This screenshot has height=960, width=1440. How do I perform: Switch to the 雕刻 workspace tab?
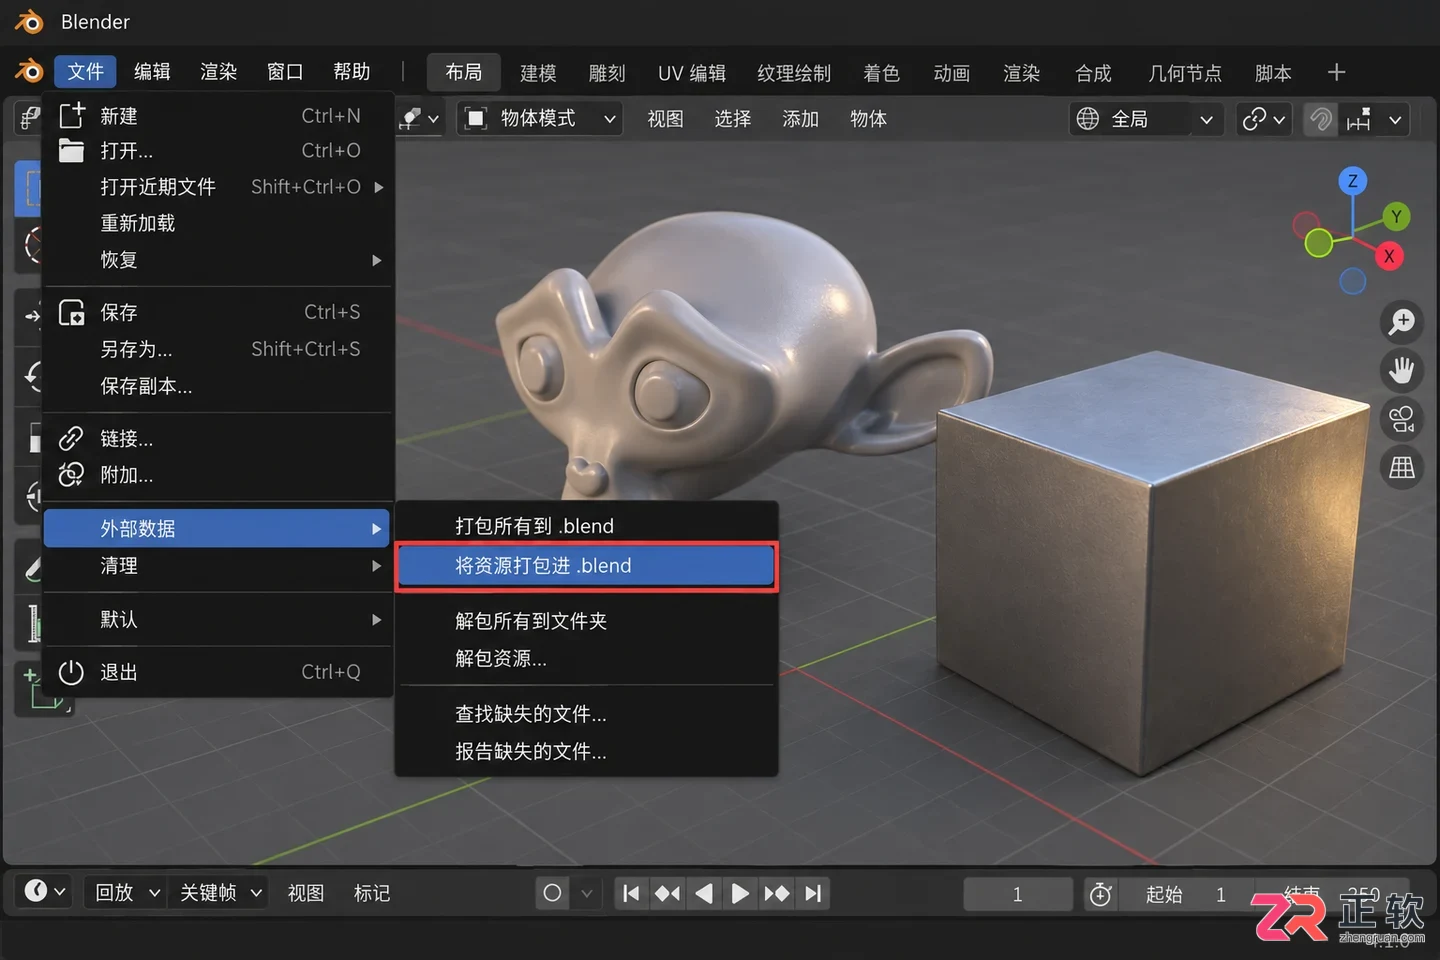(x=607, y=74)
